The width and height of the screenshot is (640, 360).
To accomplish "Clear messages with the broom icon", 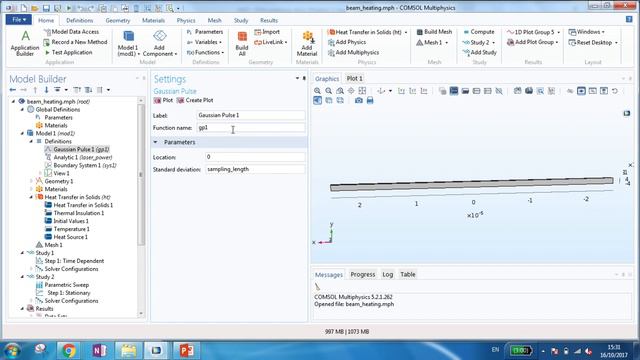I will (x=318, y=287).
